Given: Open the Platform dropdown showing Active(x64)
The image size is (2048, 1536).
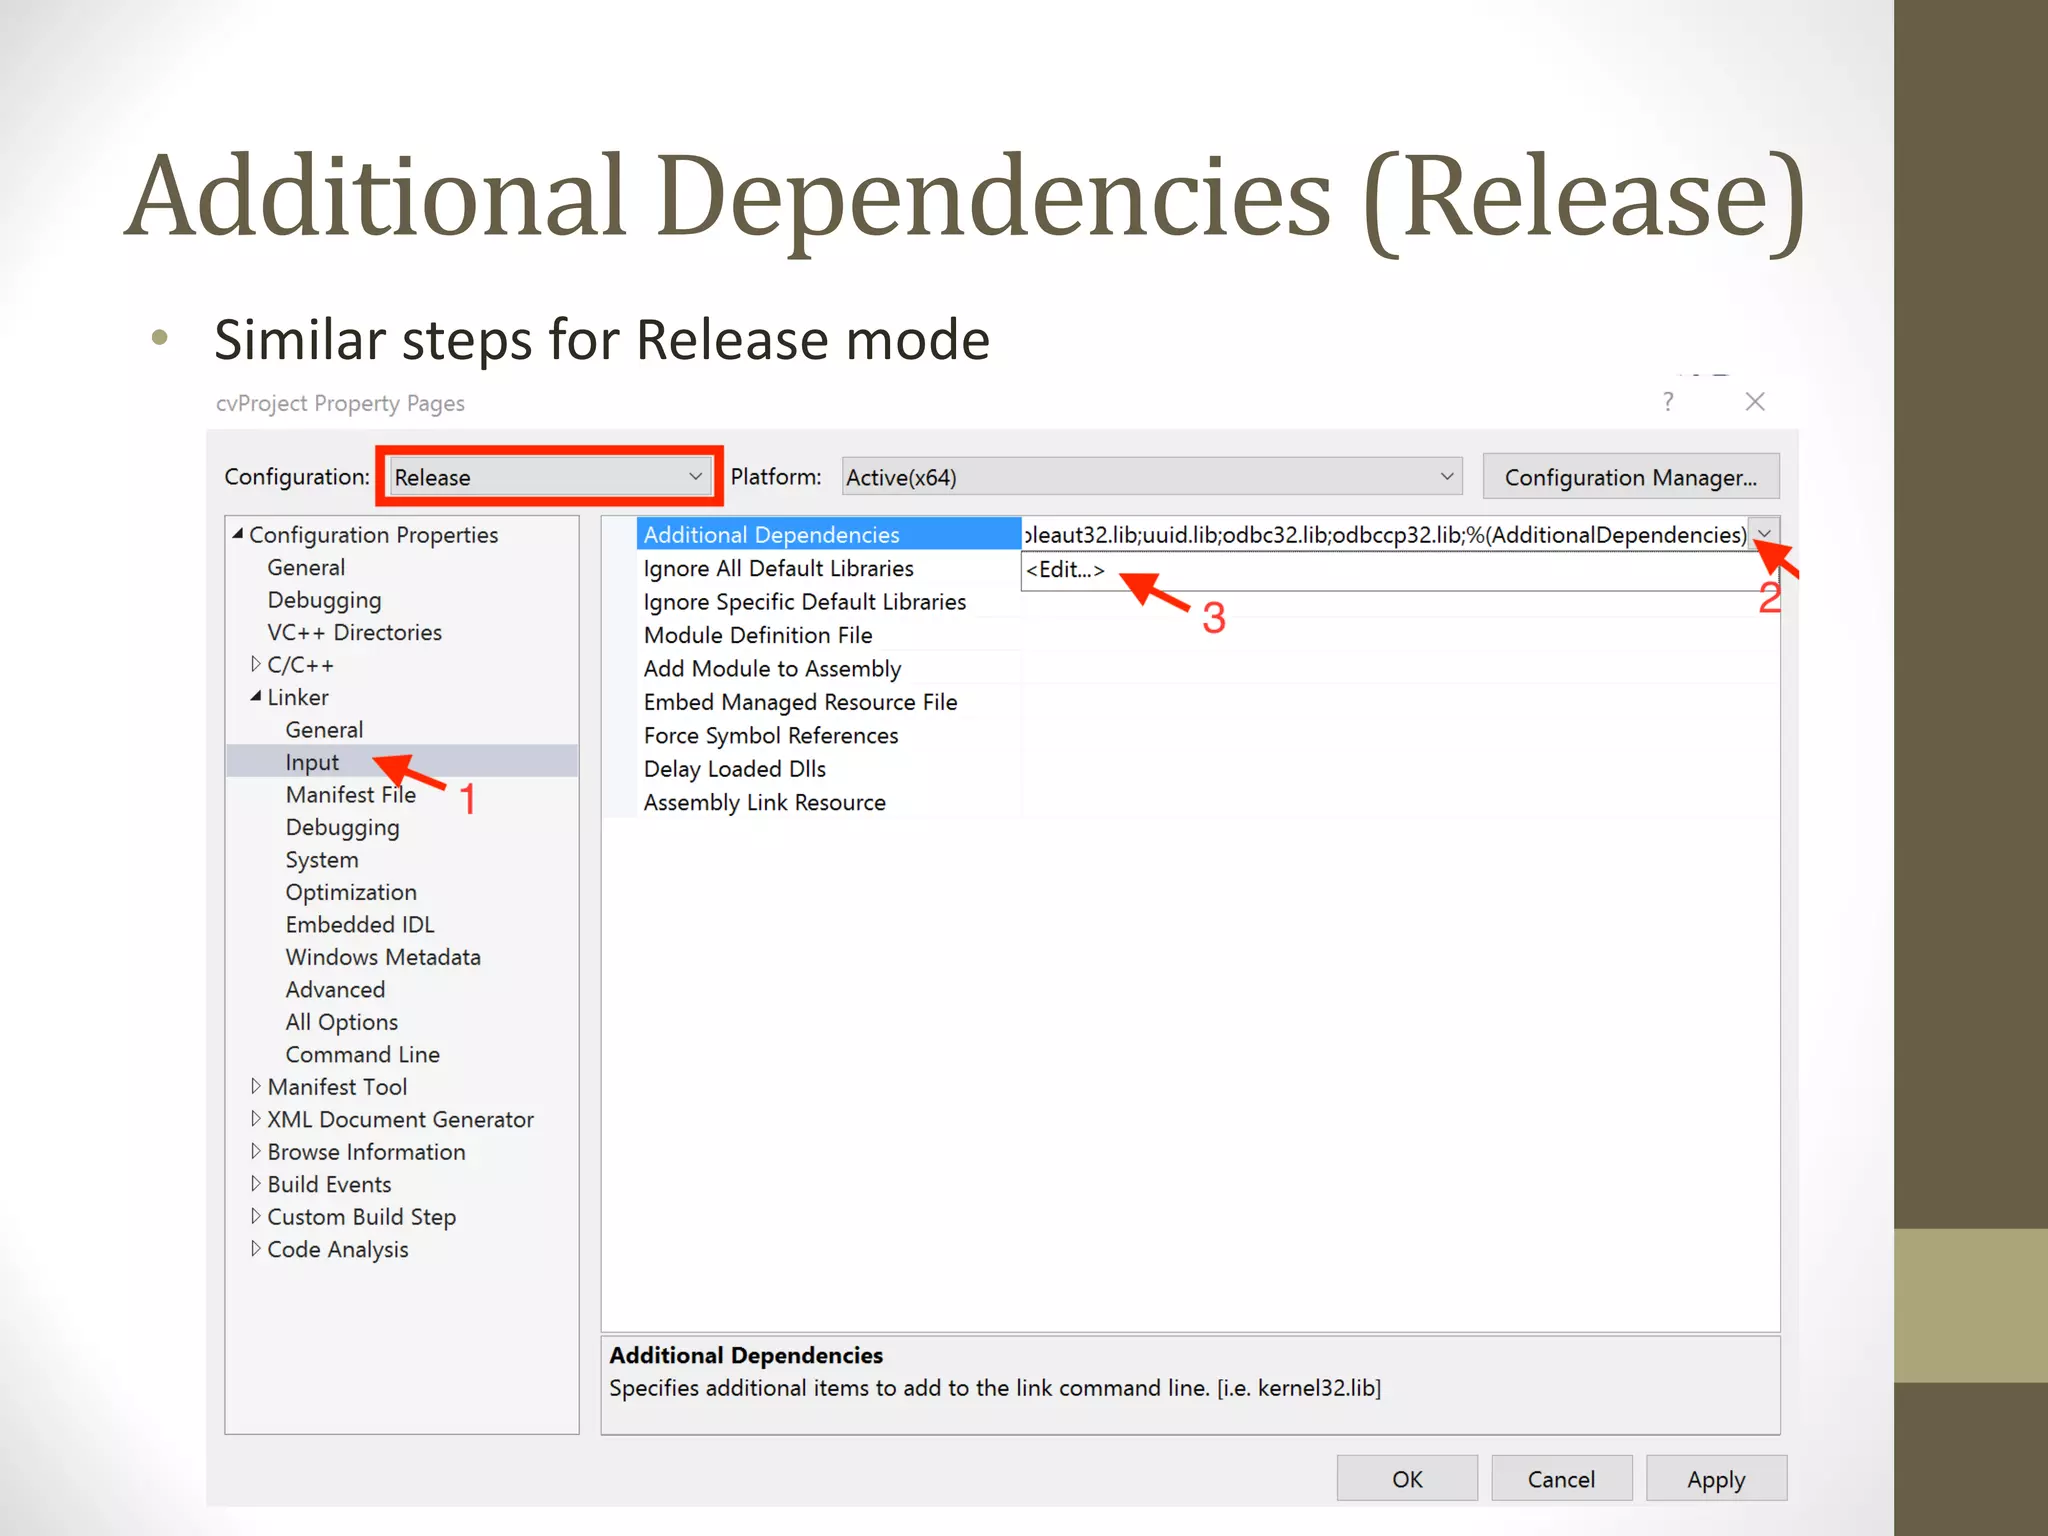Looking at the screenshot, I should [x=1150, y=477].
